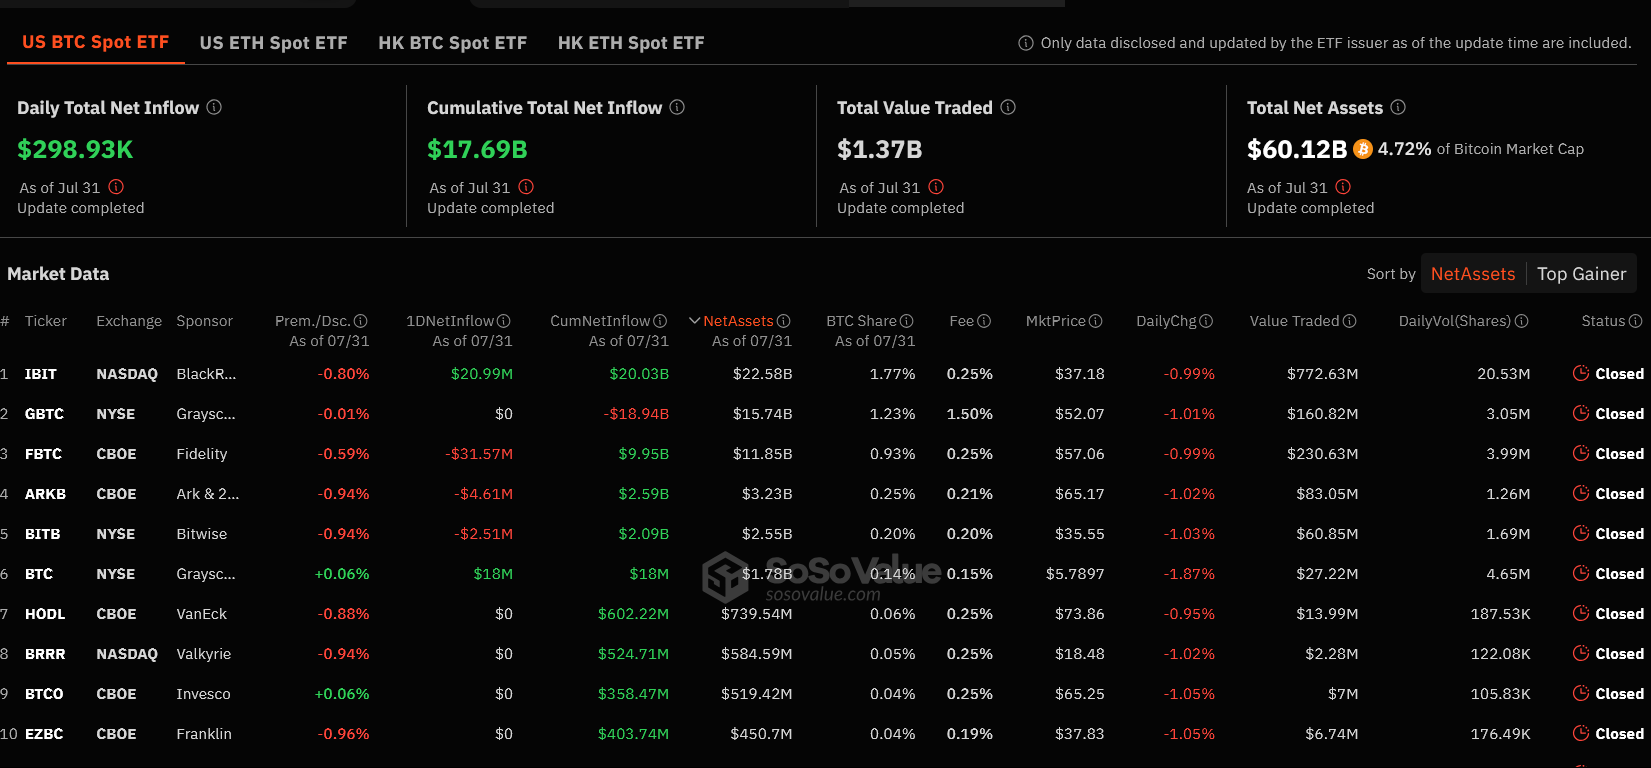This screenshot has width=1651, height=768.
Task: Click info icon next to Daily Total Net Inflow
Action: pos(214,107)
